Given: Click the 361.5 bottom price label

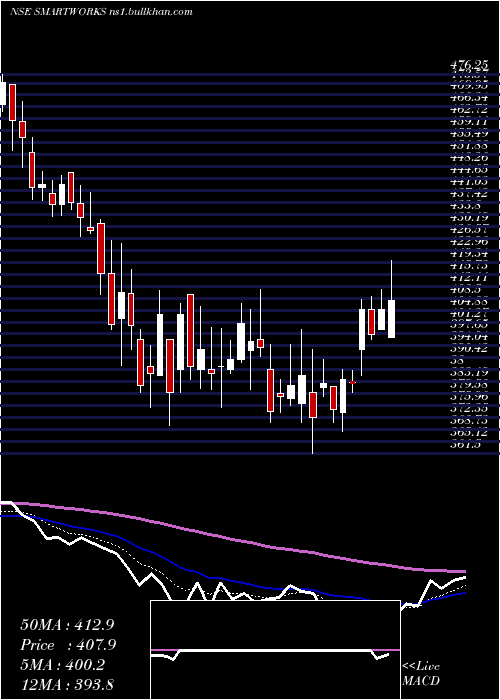Looking at the screenshot, I should pos(467,445).
